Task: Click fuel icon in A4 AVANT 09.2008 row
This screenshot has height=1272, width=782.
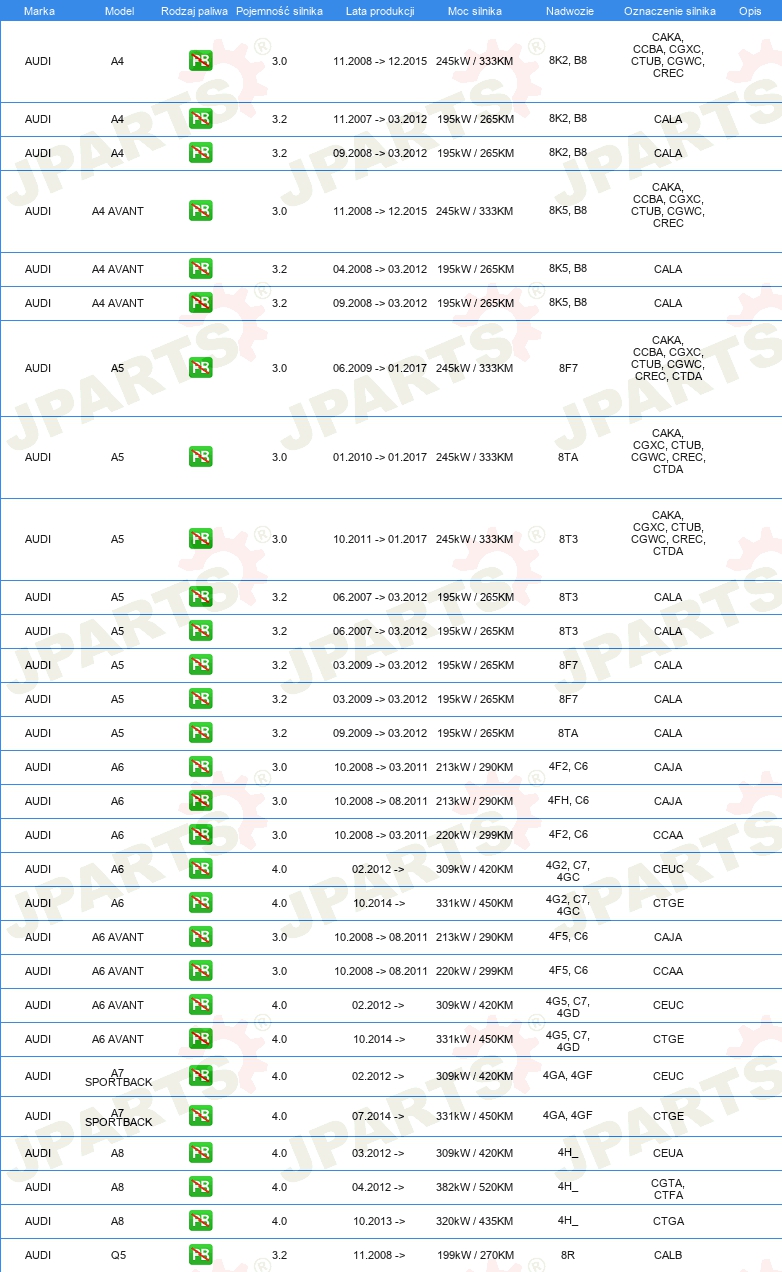Action: (x=201, y=303)
